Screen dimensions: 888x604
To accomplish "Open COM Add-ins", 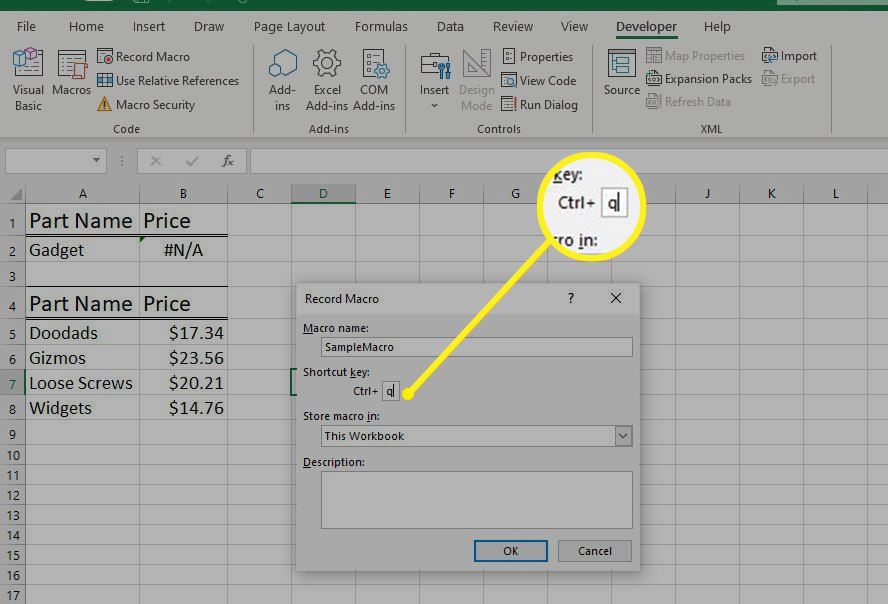I will point(374,80).
